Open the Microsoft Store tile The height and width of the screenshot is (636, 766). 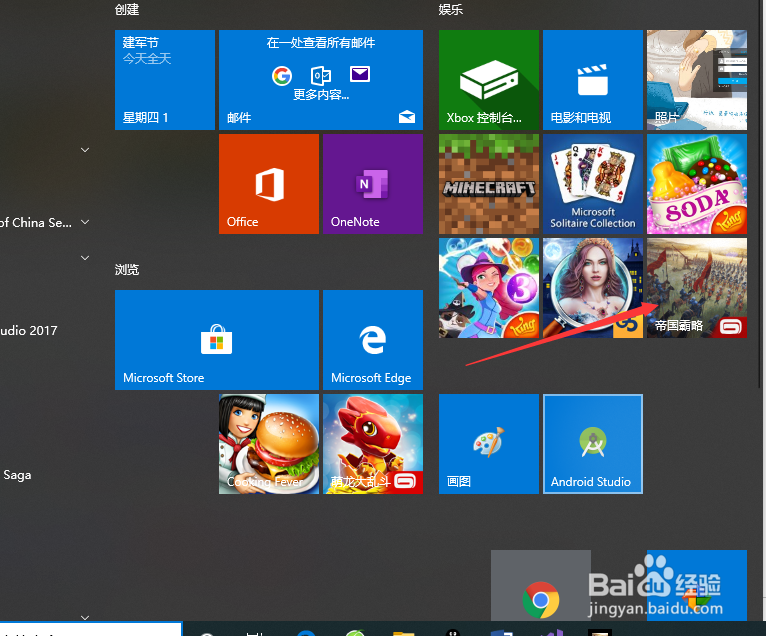217,340
